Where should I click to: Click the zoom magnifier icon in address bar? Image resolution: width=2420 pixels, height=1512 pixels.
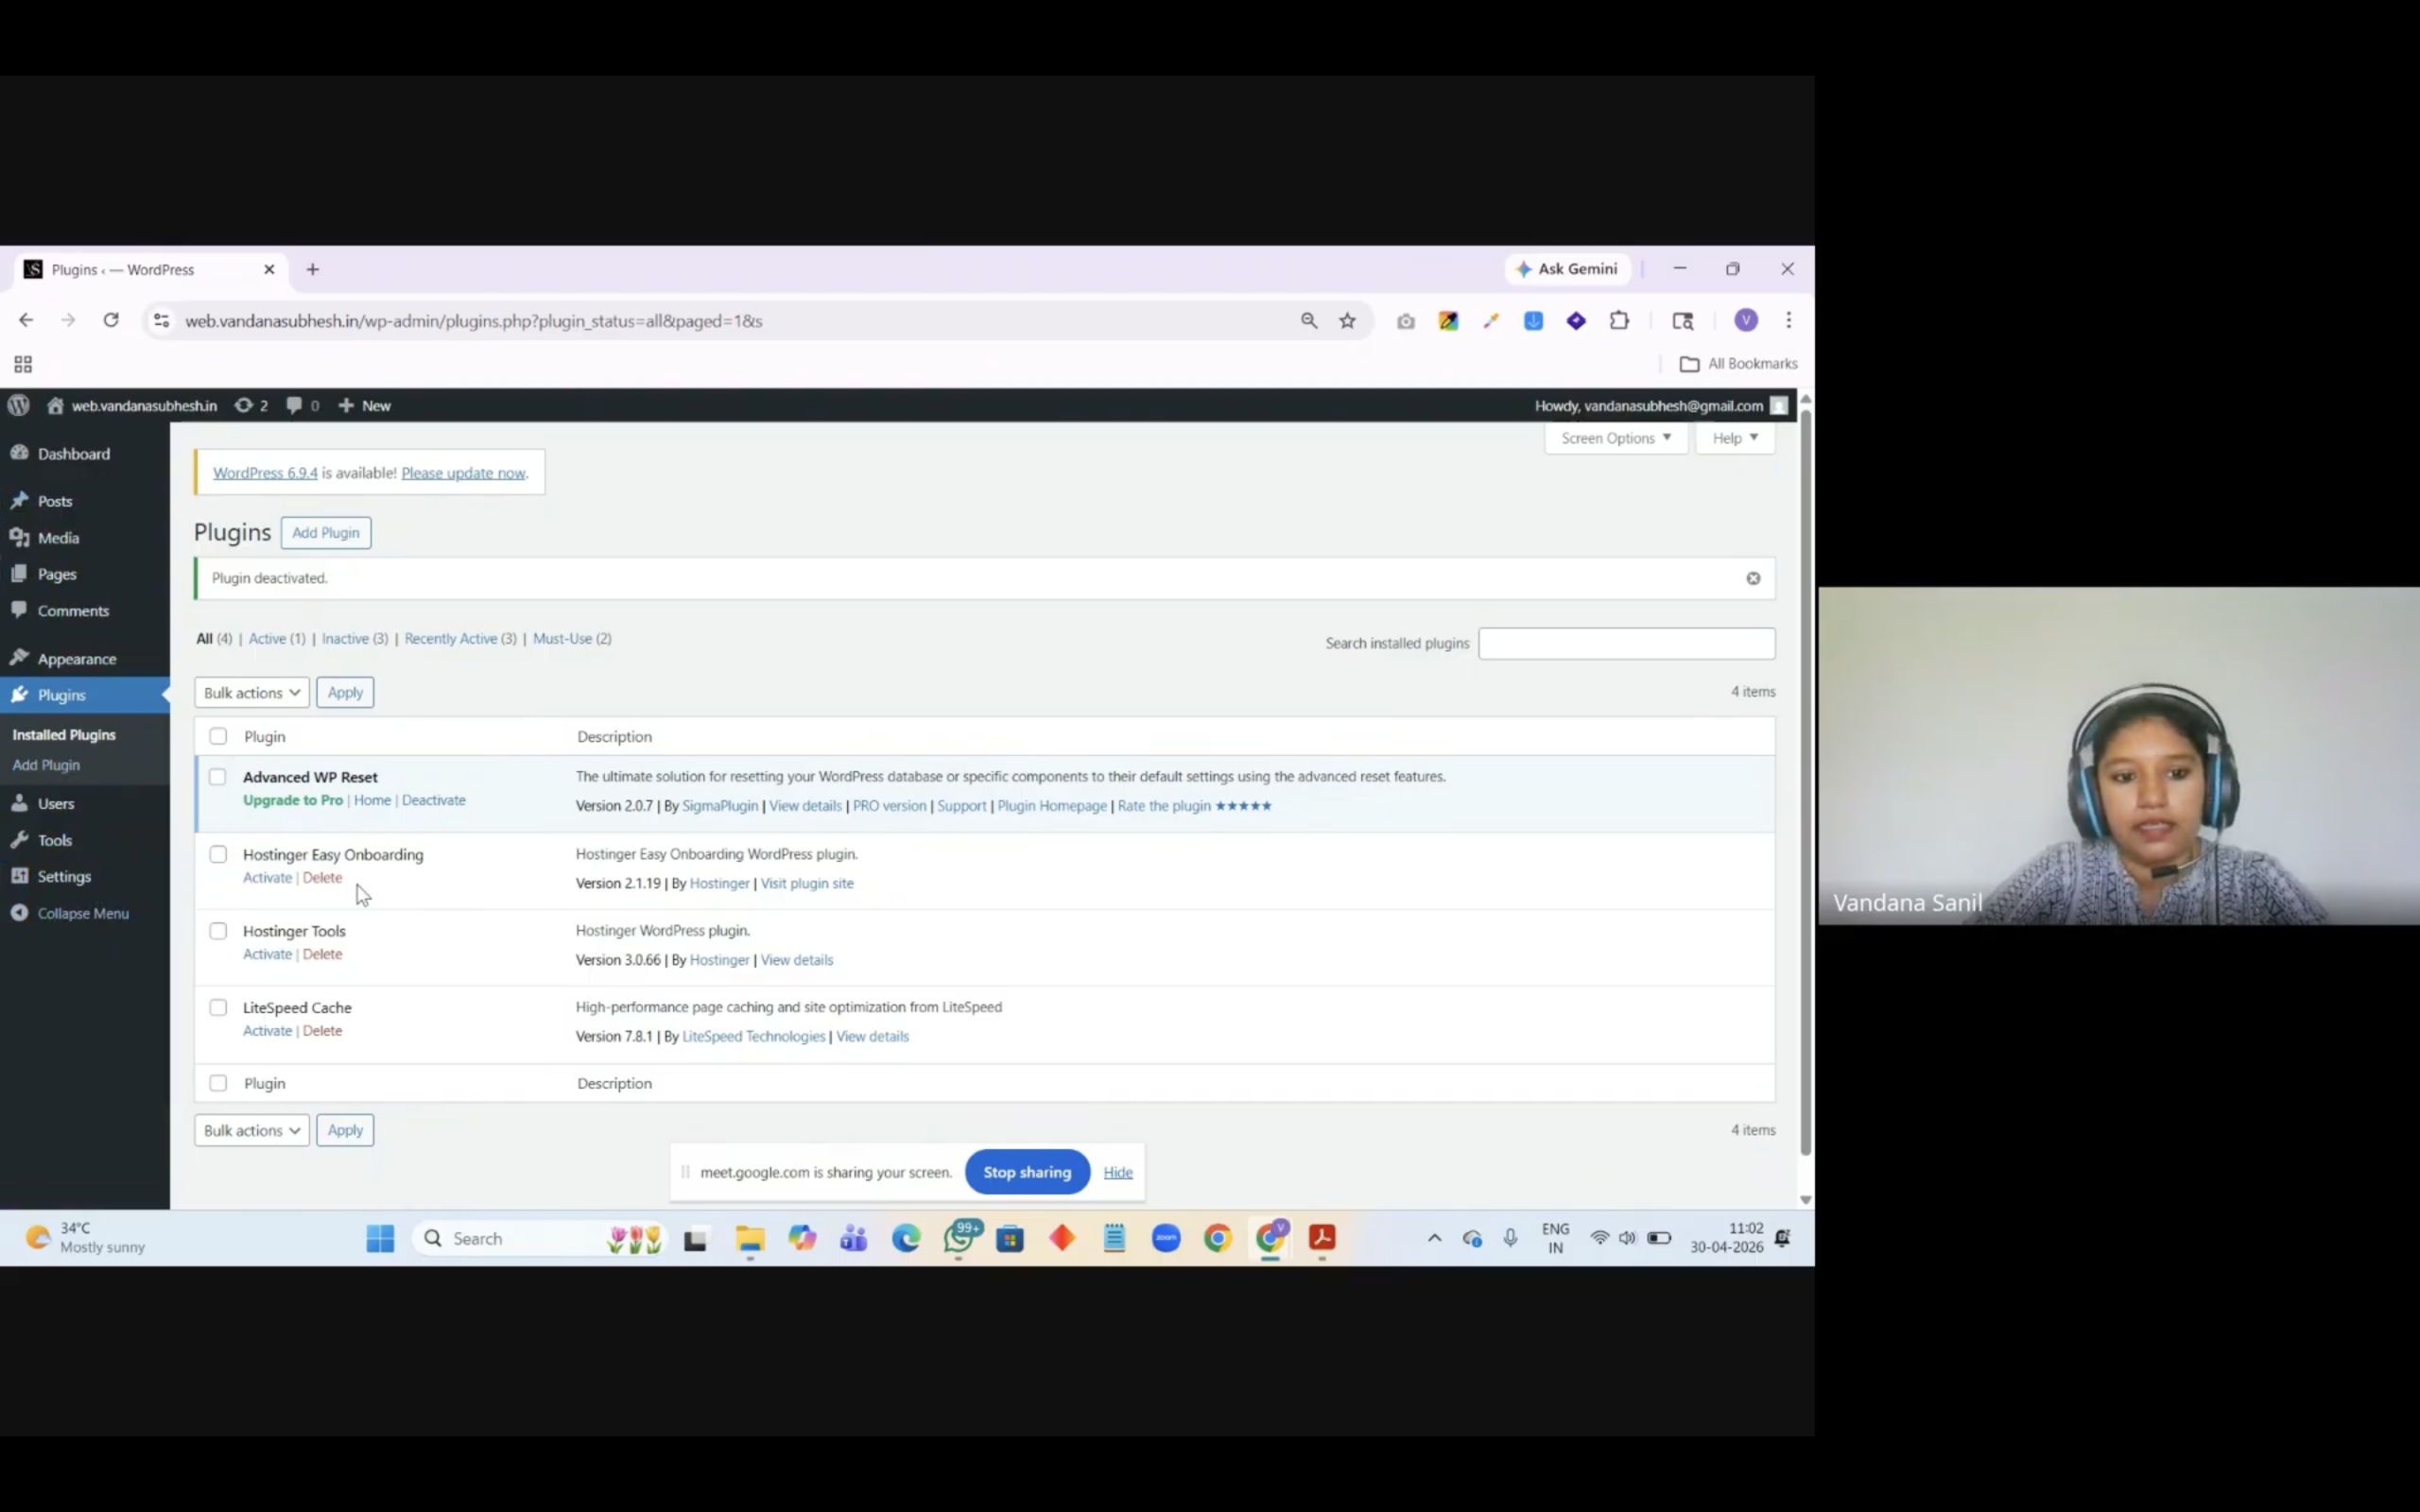click(1308, 320)
